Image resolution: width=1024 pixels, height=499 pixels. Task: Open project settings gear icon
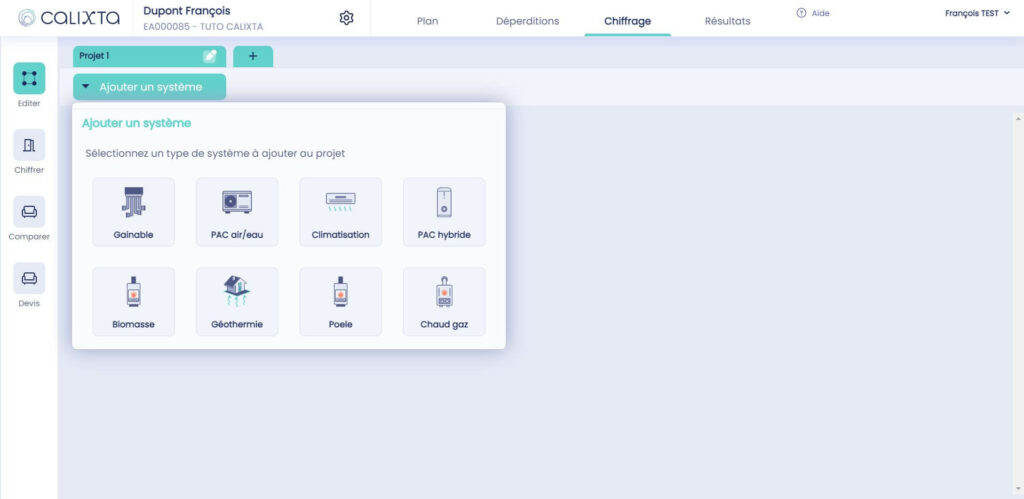pos(347,18)
